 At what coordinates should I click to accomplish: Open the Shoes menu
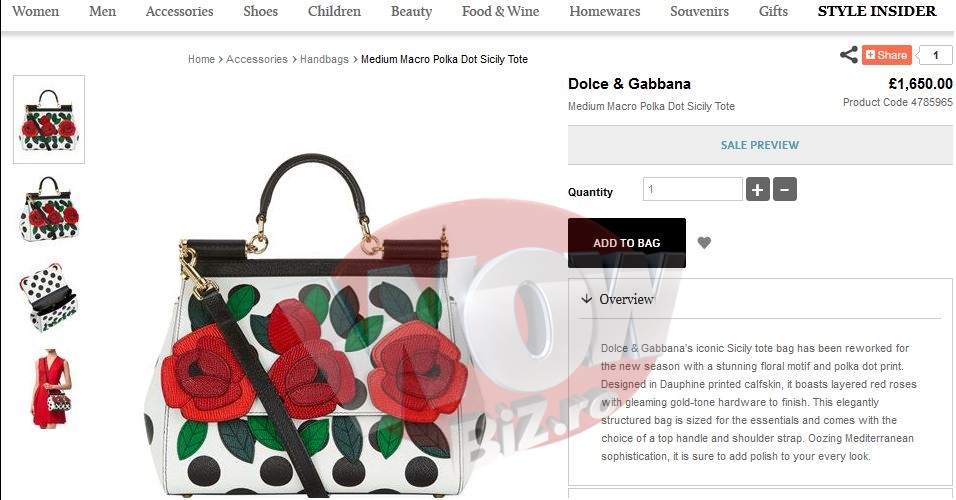tap(260, 11)
